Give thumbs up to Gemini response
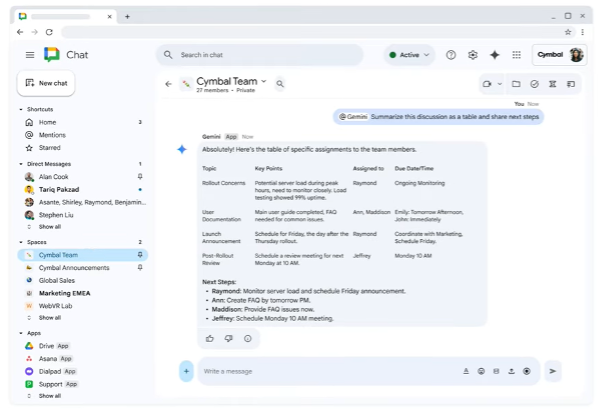Image resolution: width=604 pixels, height=412 pixels. (210, 338)
